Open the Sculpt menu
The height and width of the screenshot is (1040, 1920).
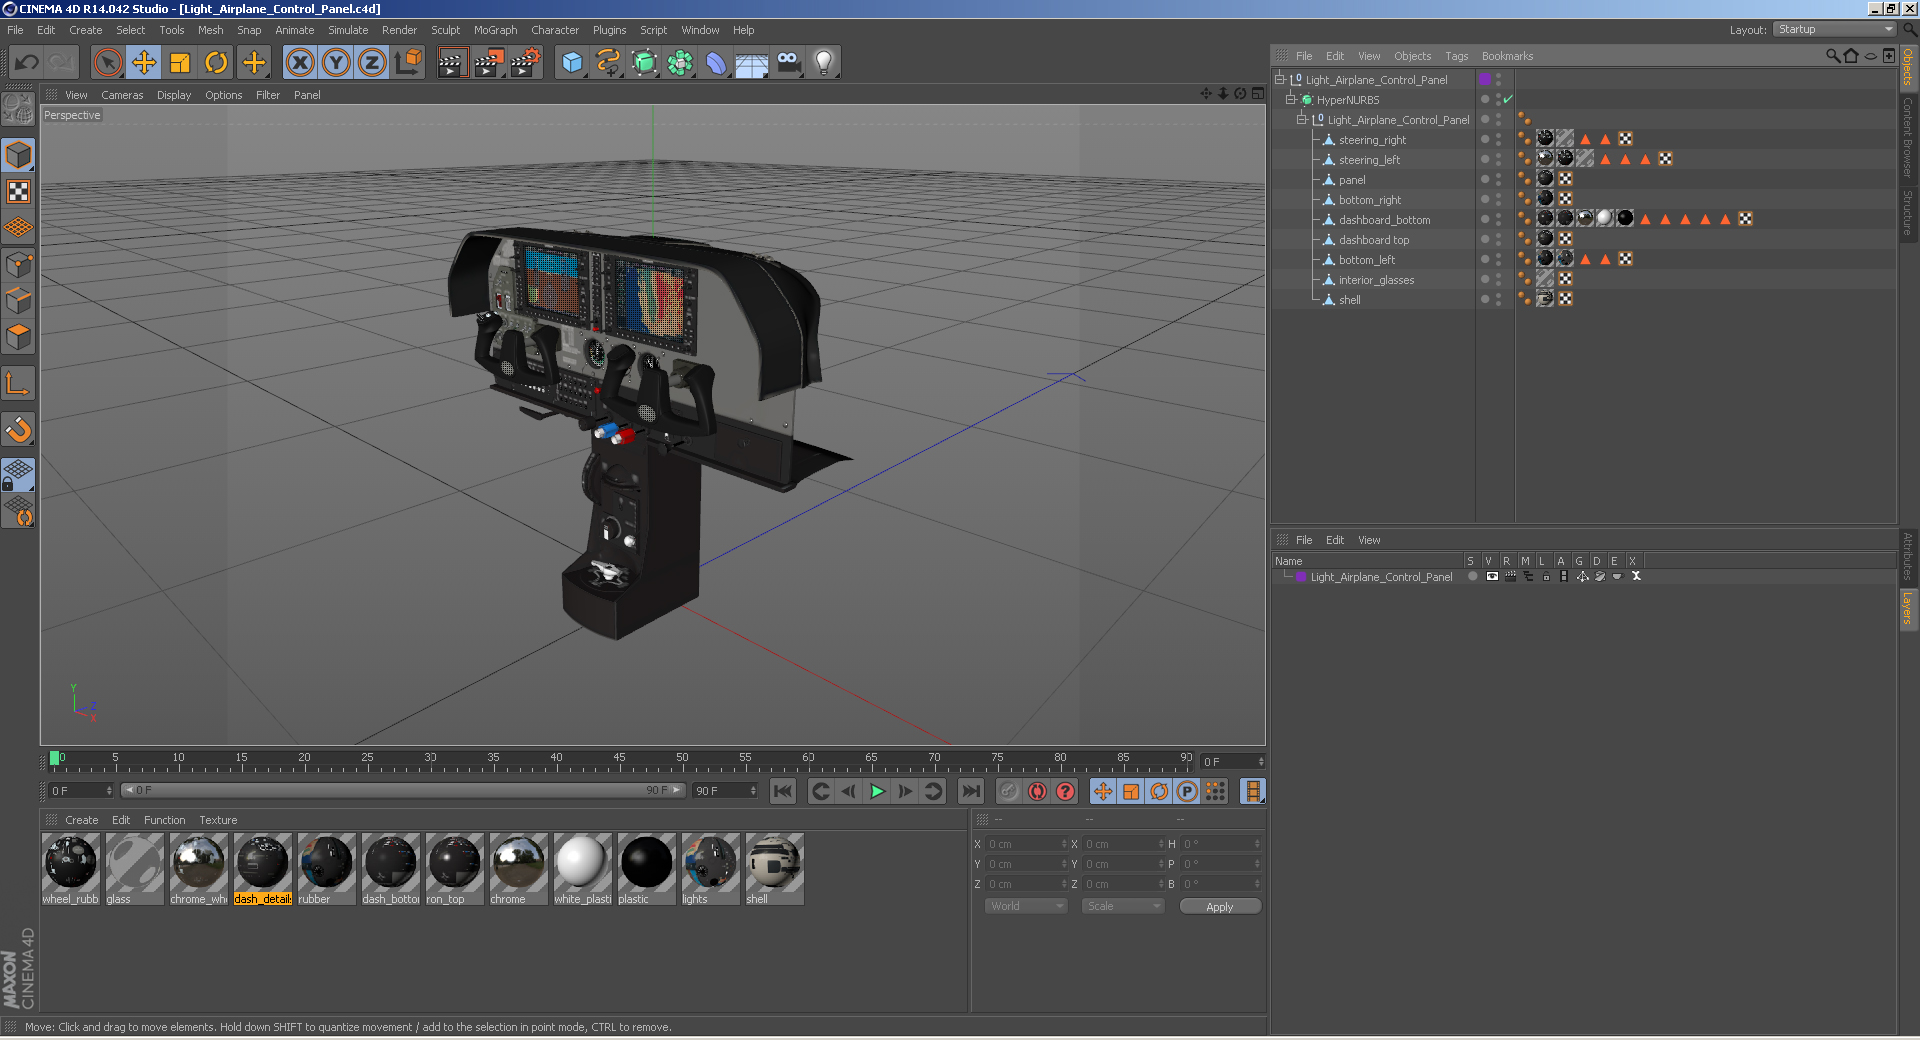point(445,30)
